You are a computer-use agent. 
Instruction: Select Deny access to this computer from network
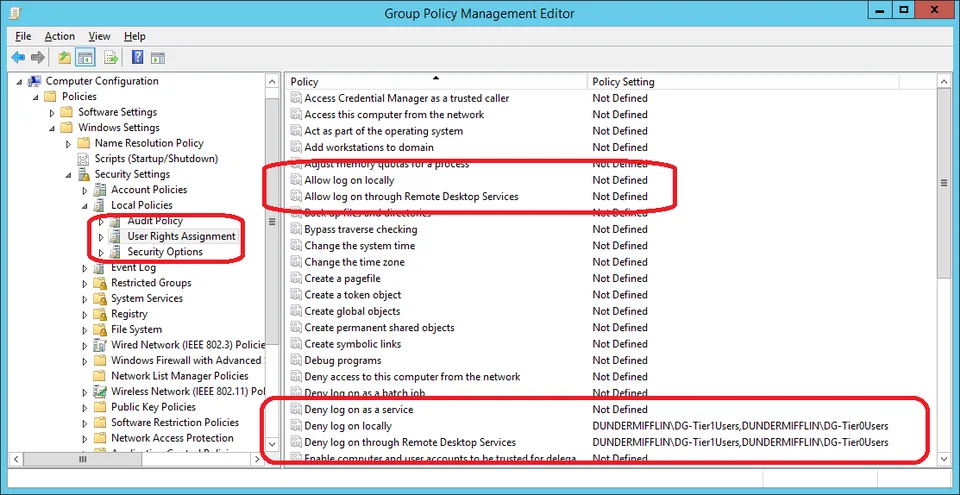(412, 377)
